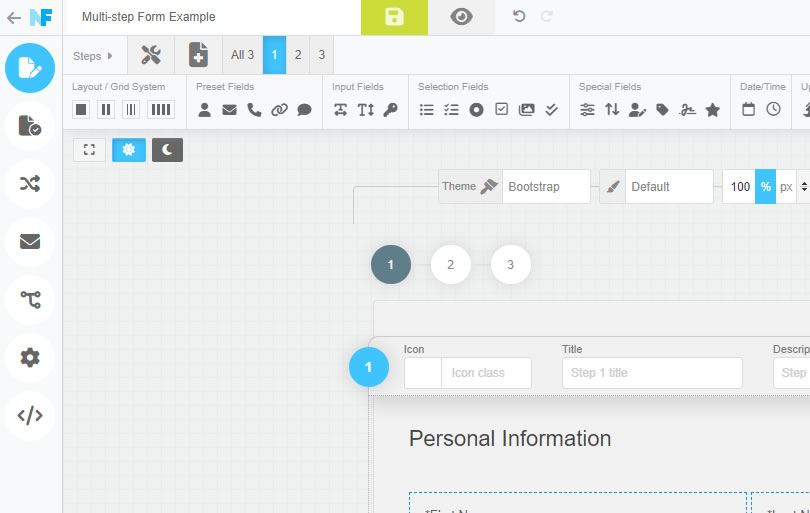Open the form editor sidebar icon
Viewport: 810px width, 513px height.
click(x=30, y=68)
